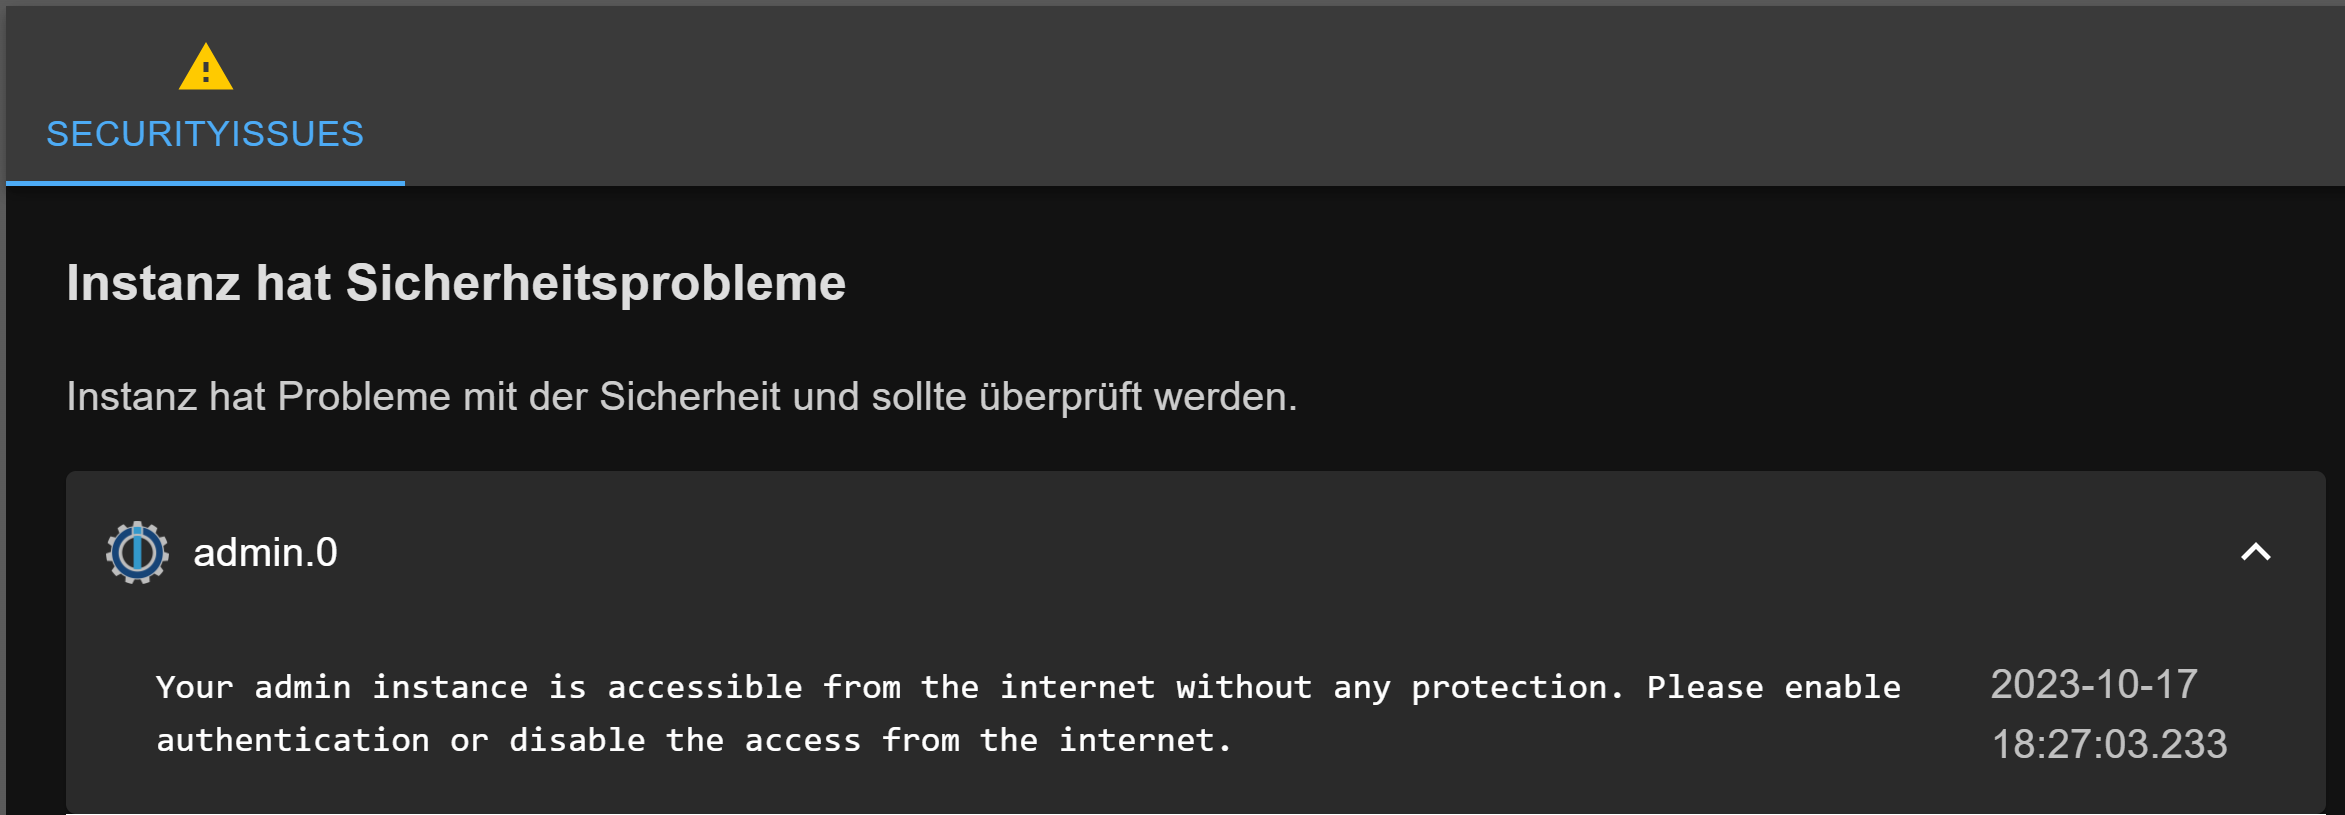Click the word "accessible" in the warning message
The image size is (2345, 815).
[x=705, y=687]
